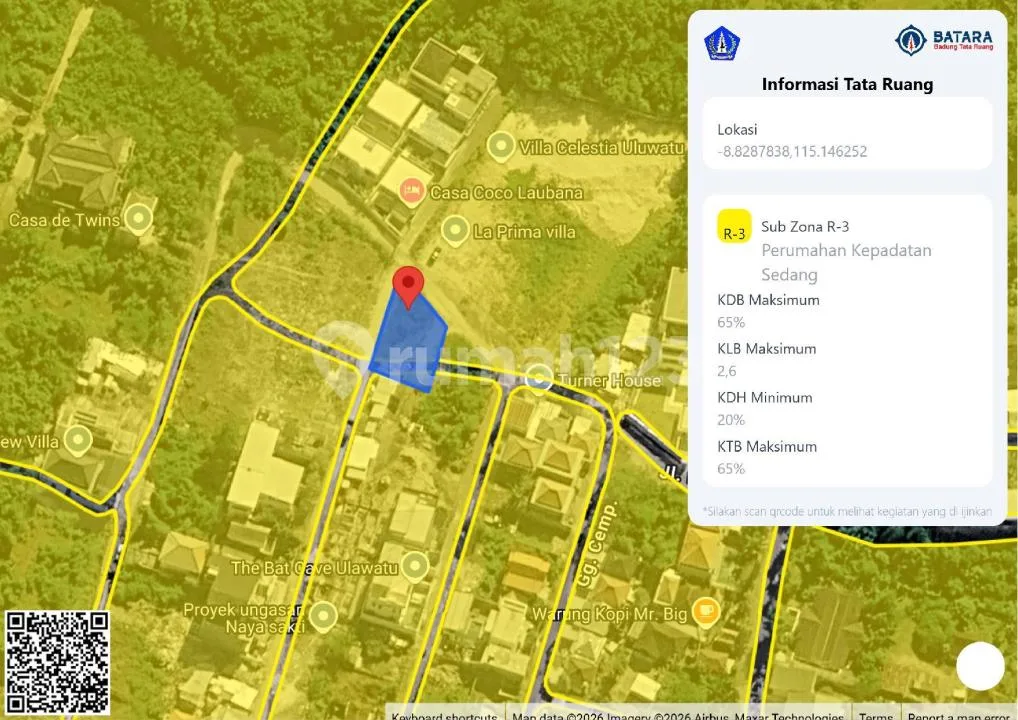Select the partially visible 'ew Villa' marker
This screenshot has width=1018, height=720.
point(78,441)
